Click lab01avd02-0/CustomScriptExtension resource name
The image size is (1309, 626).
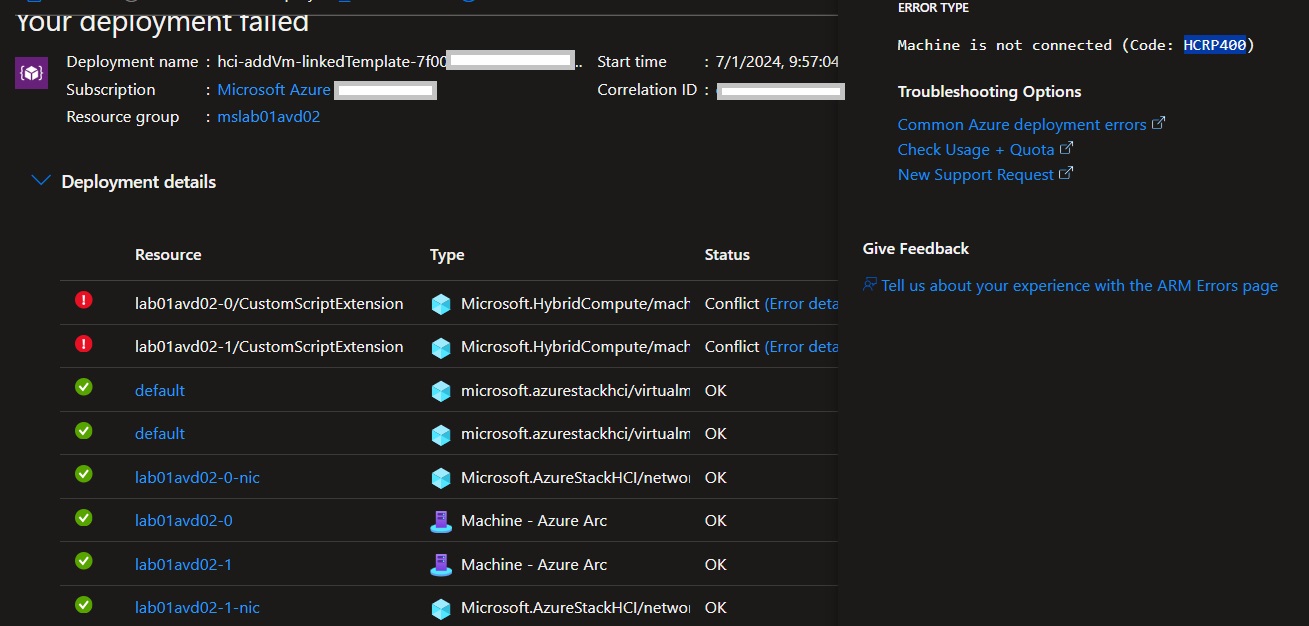pyautogui.click(x=269, y=303)
